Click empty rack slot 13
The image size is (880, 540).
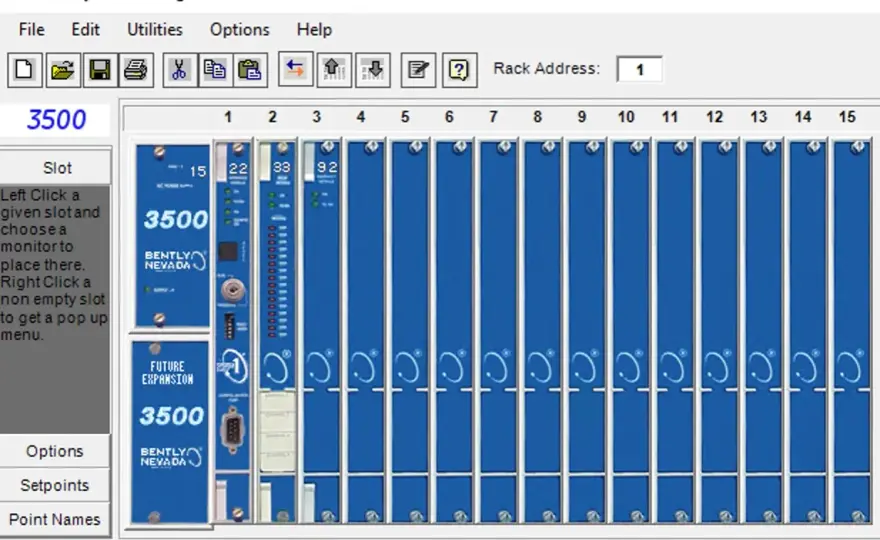(764, 331)
